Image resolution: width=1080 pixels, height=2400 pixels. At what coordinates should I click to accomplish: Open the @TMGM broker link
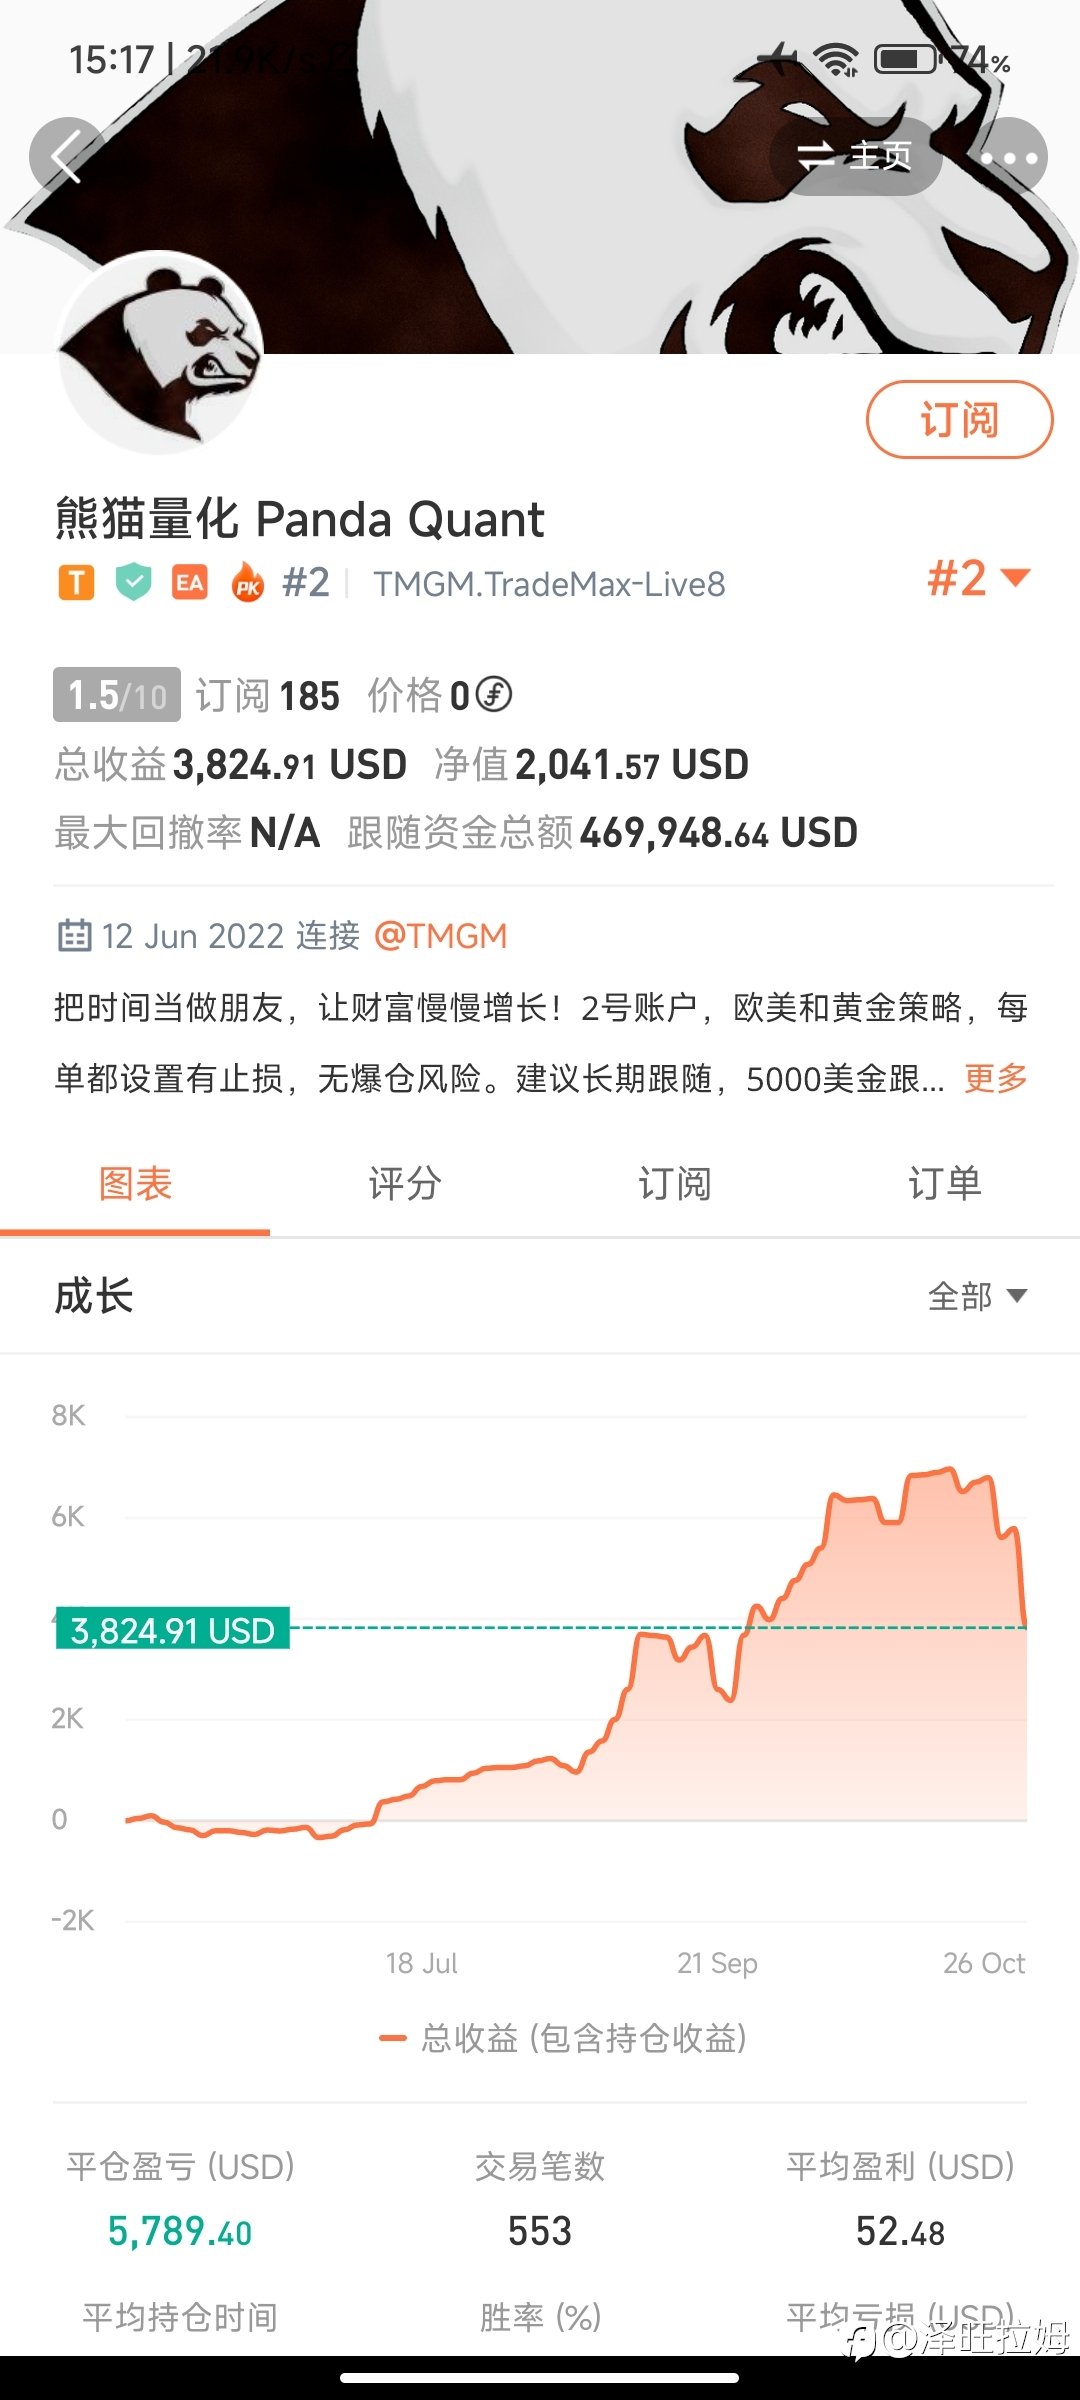click(440, 936)
